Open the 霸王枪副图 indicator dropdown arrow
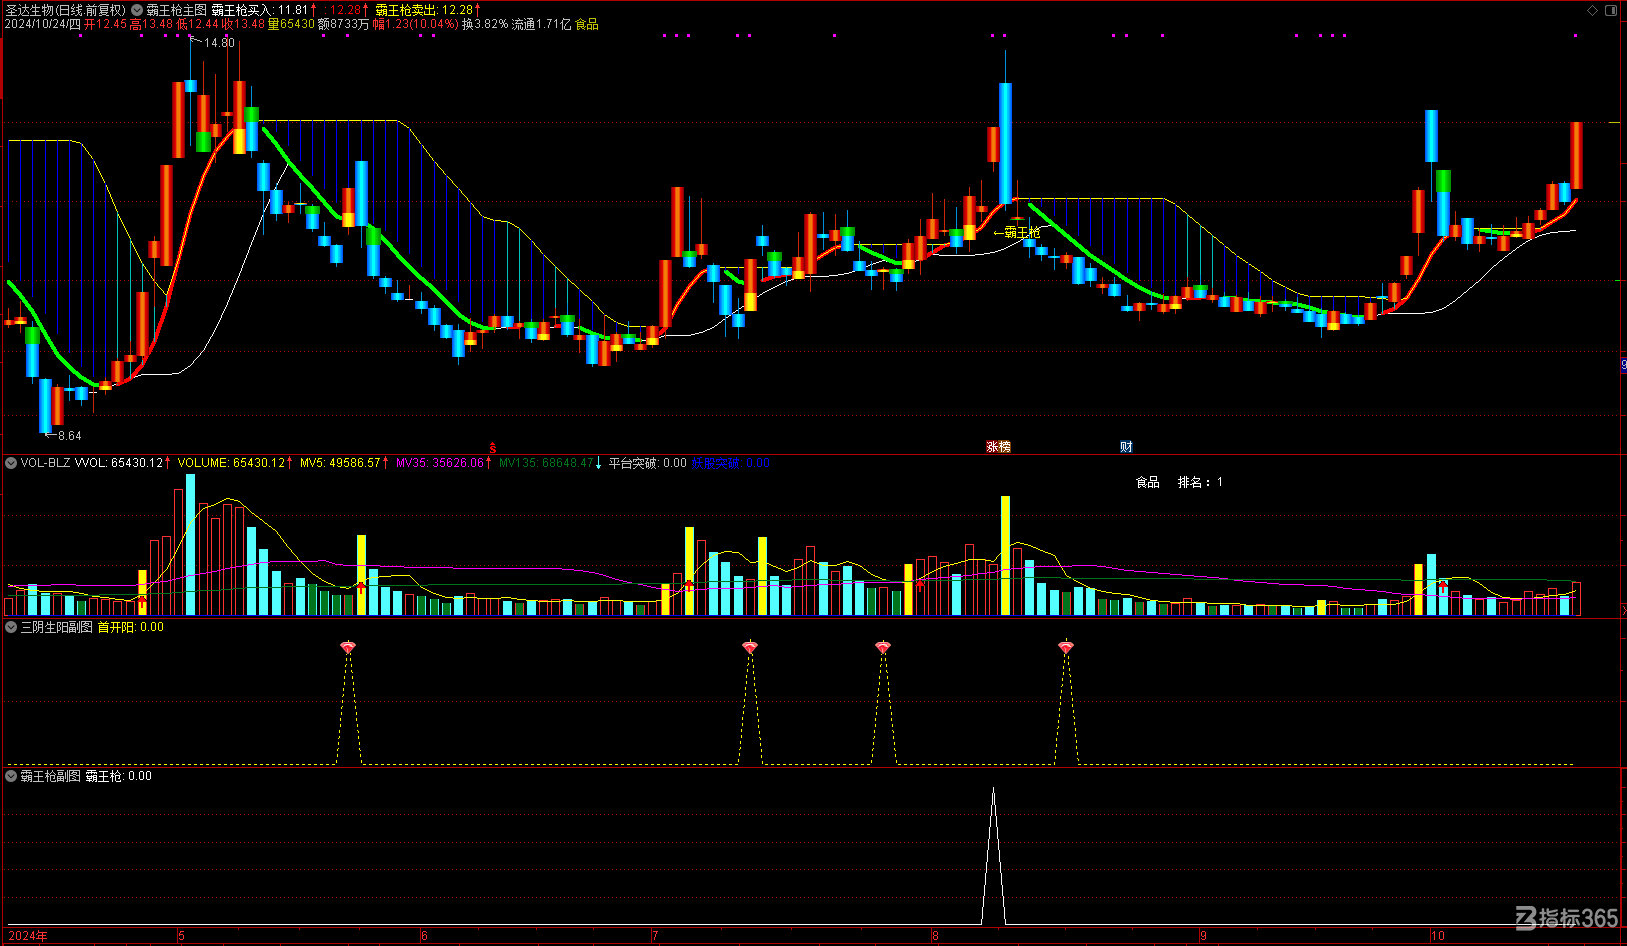This screenshot has height=946, width=1627. coord(11,776)
